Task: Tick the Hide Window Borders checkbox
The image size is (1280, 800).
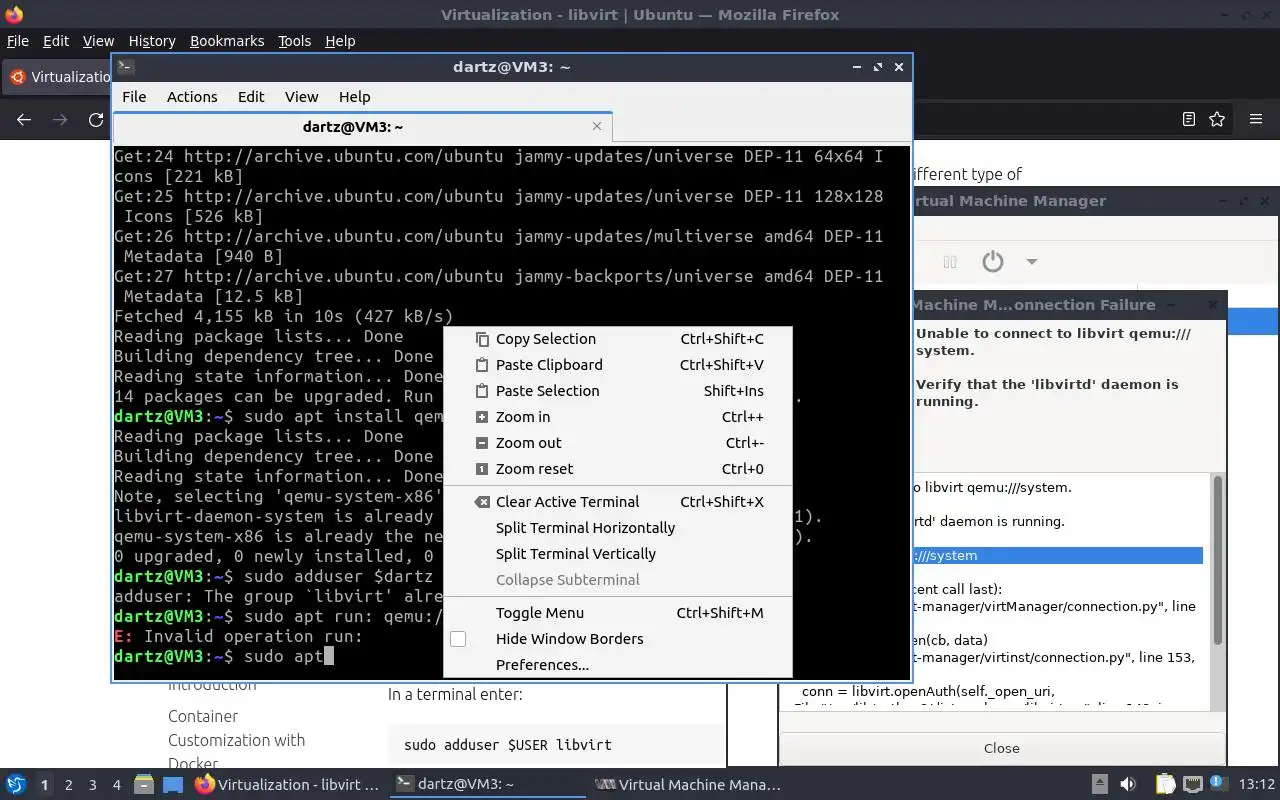Action: pyautogui.click(x=458, y=639)
